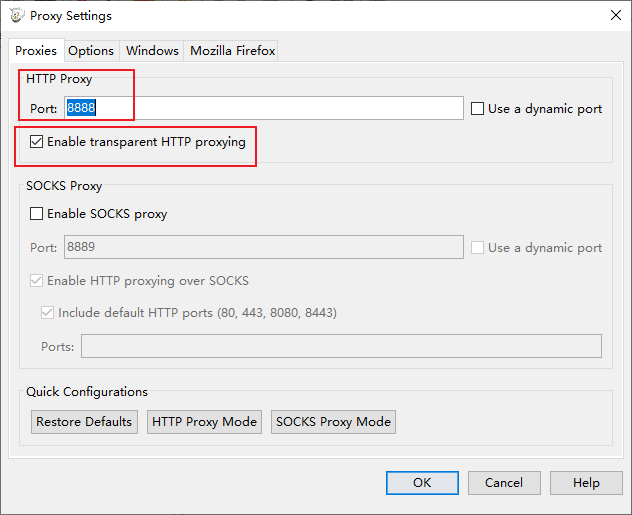Enable dynamic port for HTTP Proxy
The width and height of the screenshot is (632, 515).
point(478,108)
